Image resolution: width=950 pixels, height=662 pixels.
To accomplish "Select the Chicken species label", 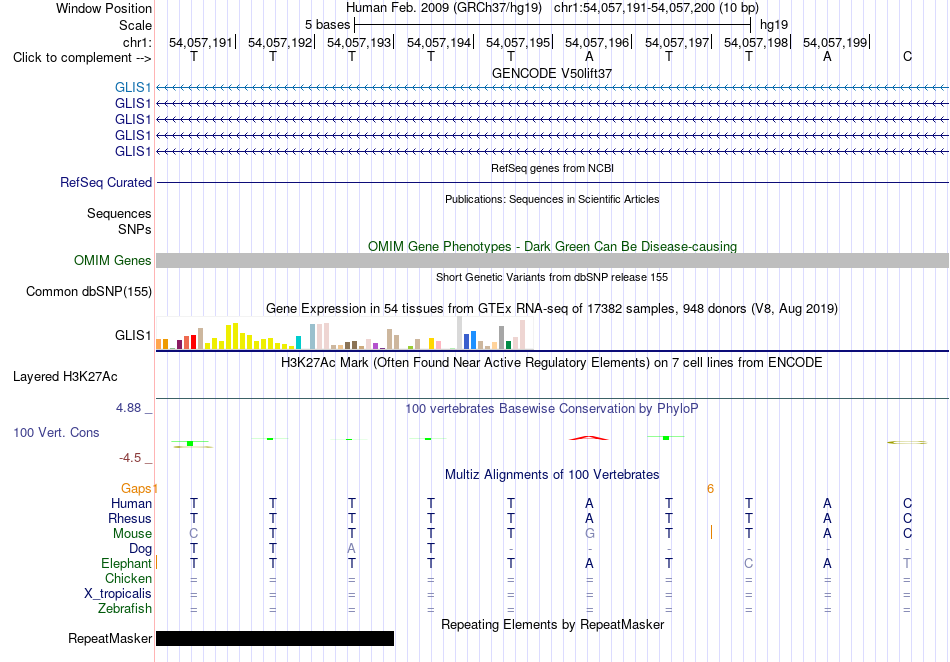I will tap(128, 578).
